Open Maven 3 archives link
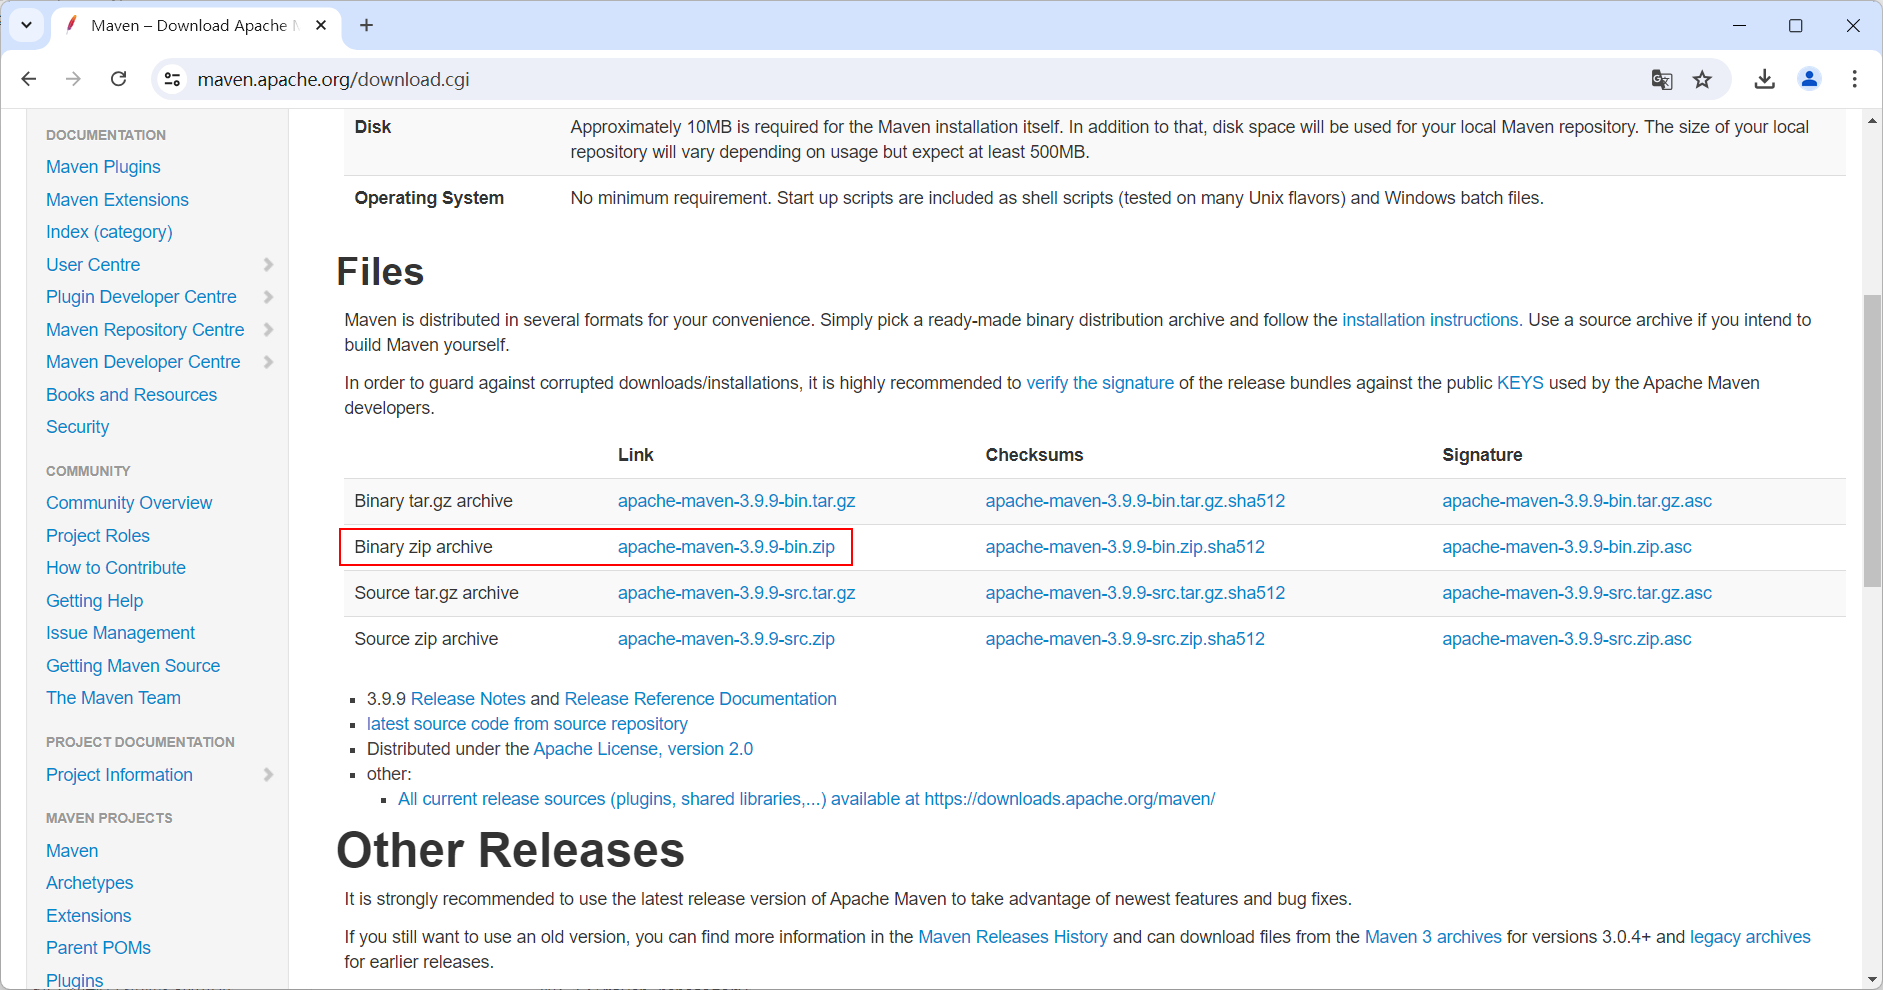The height and width of the screenshot is (990, 1883). point(1433,937)
